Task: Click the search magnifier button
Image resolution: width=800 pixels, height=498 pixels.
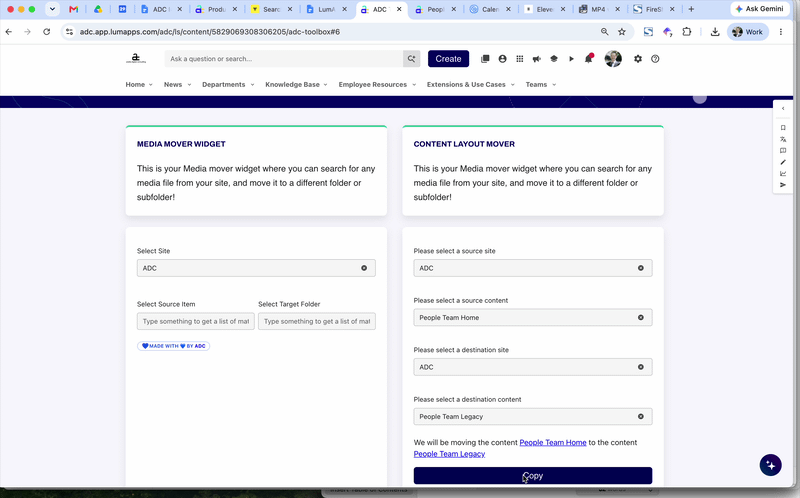Action: pyautogui.click(x=411, y=59)
